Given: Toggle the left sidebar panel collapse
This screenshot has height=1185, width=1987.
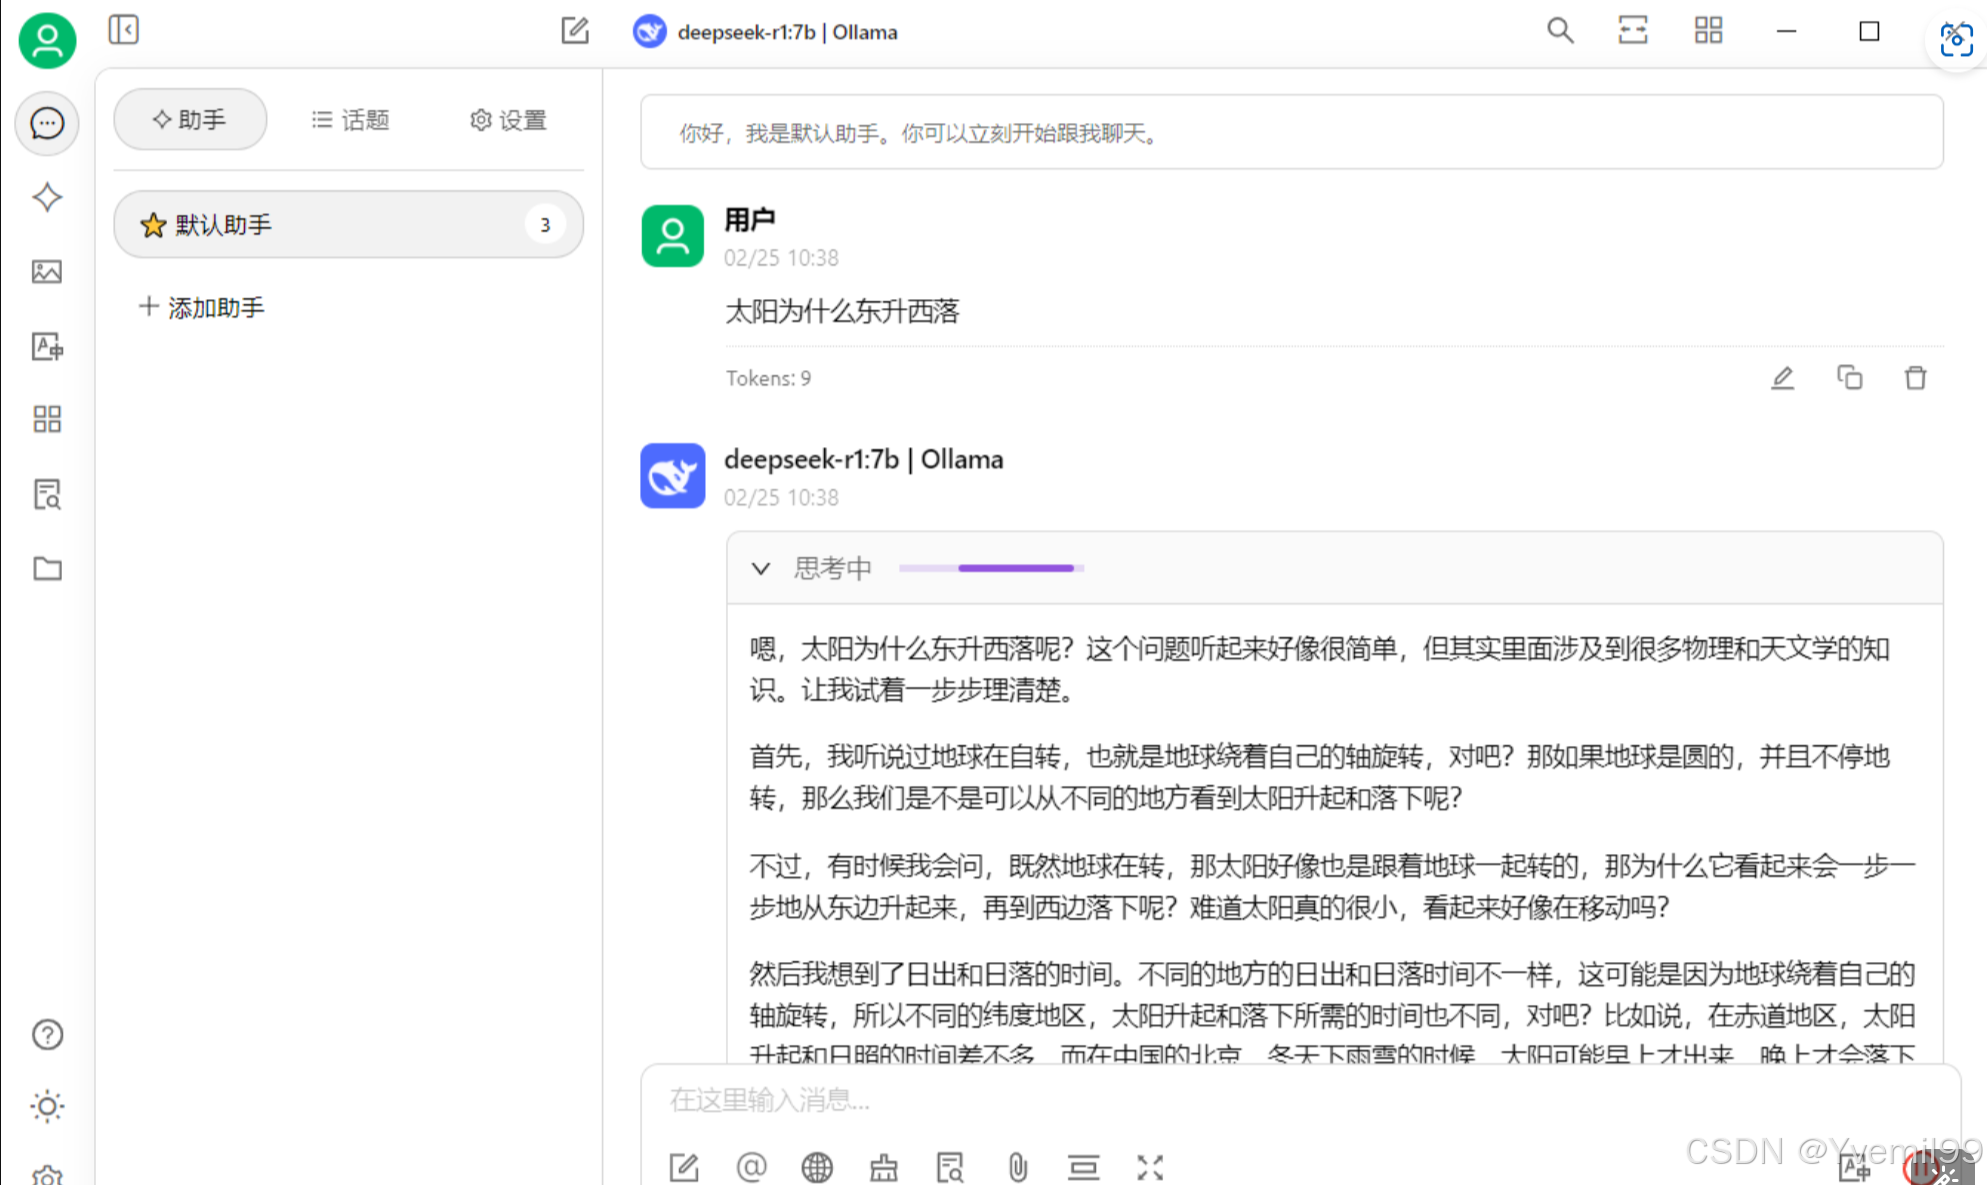Looking at the screenshot, I should (x=123, y=30).
